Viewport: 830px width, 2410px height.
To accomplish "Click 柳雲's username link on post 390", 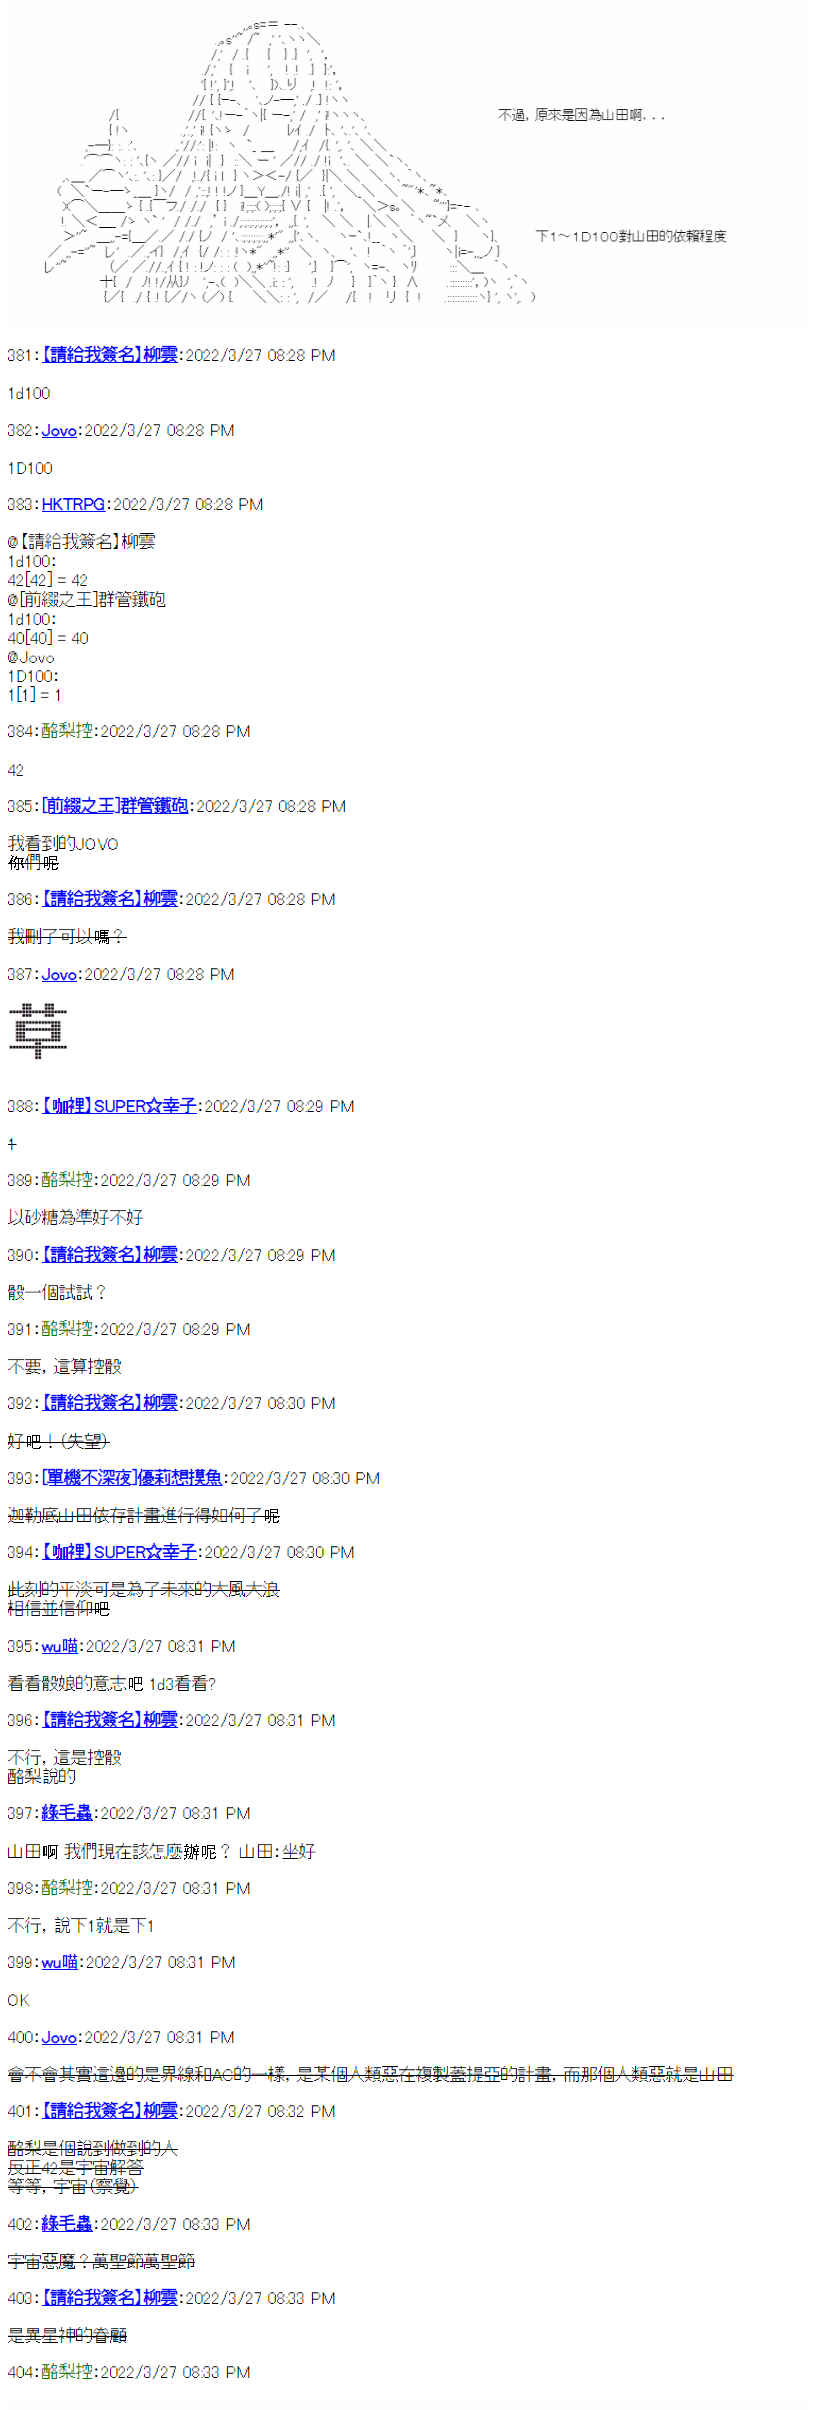I will click(x=110, y=1255).
